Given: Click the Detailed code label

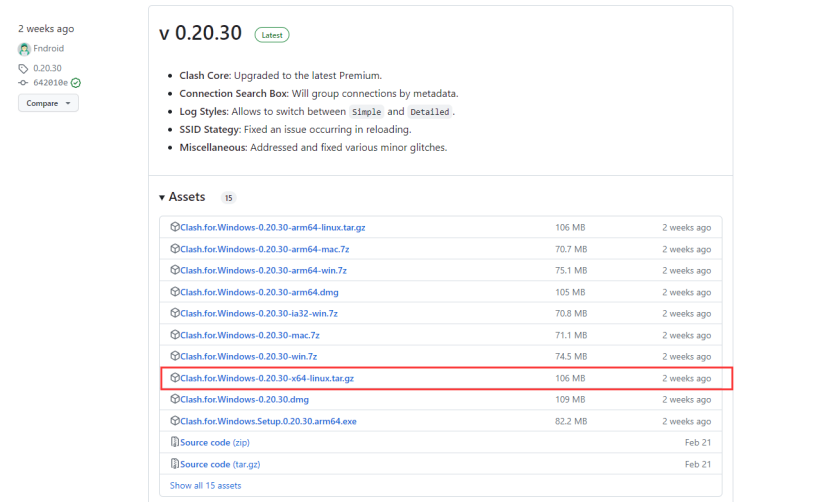Looking at the screenshot, I should coord(430,112).
